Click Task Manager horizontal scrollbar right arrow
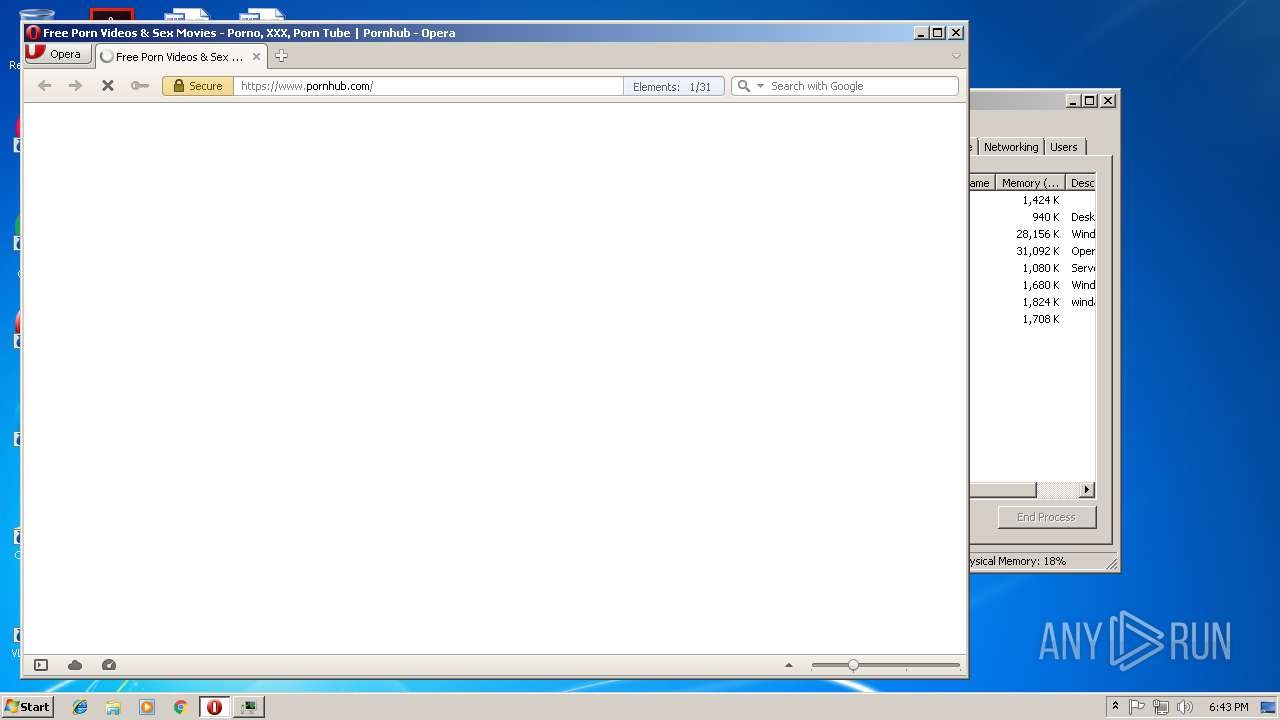Image resolution: width=1280 pixels, height=720 pixels. [1087, 490]
